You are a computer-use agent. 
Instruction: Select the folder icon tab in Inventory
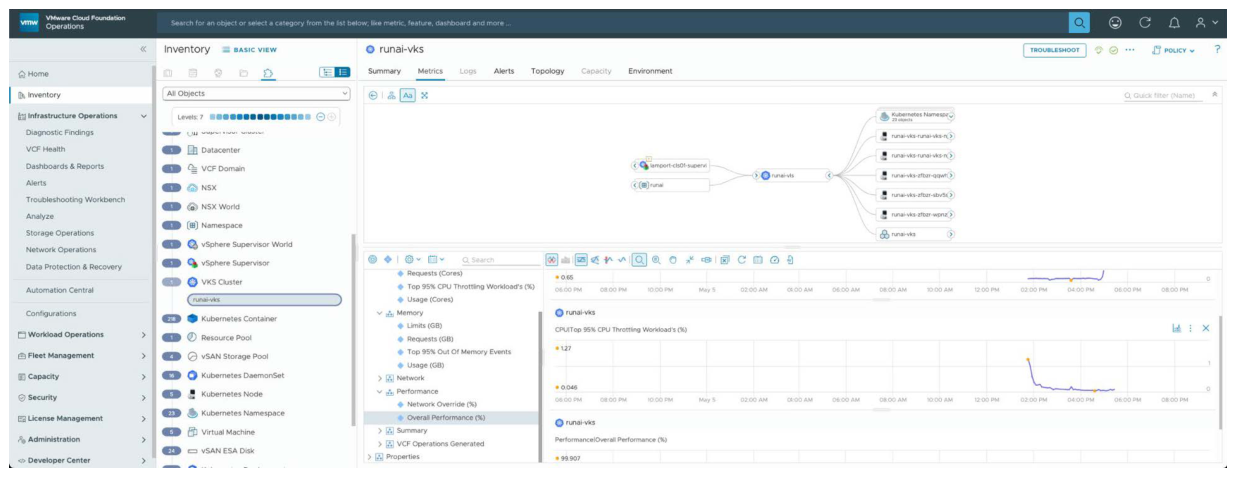[x=243, y=72]
